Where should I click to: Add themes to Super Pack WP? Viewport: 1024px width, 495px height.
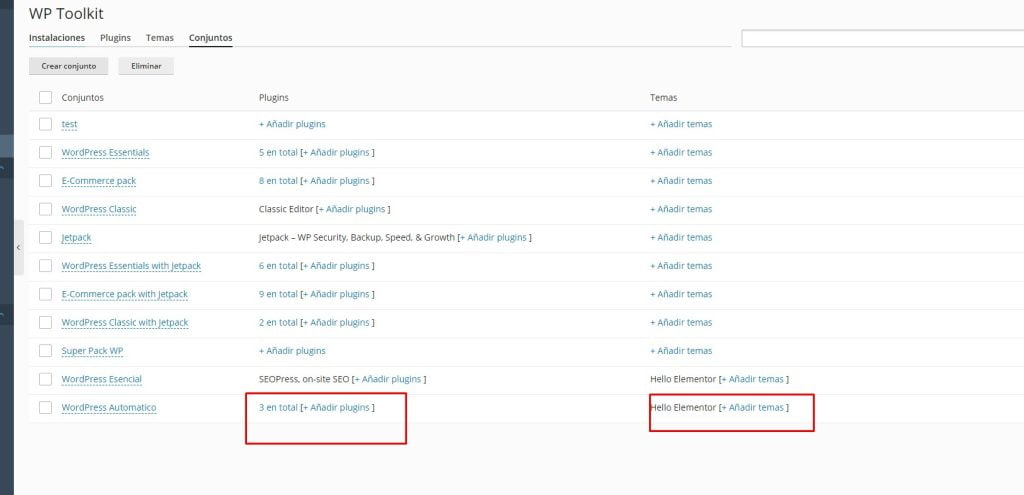coord(681,351)
